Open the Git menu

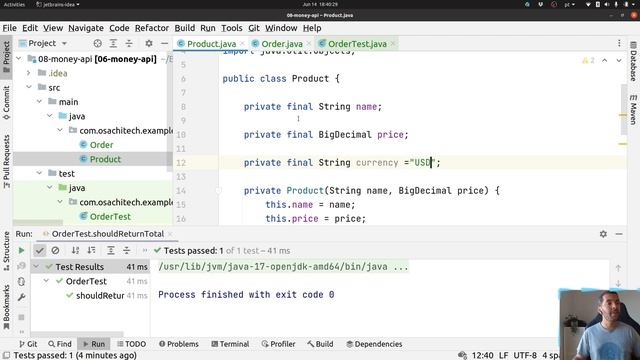point(254,28)
